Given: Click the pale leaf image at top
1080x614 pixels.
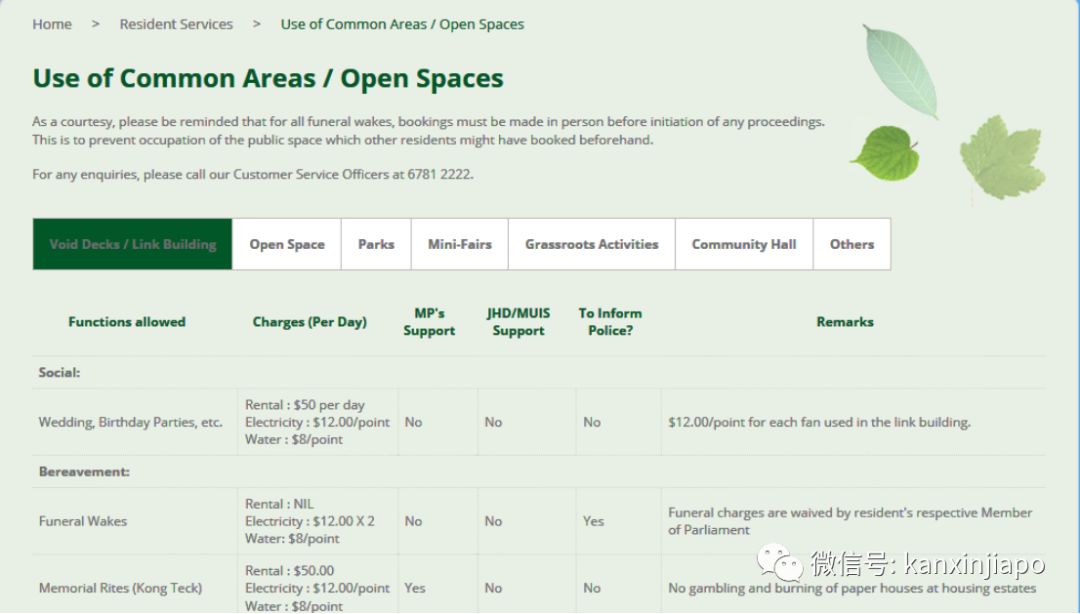Looking at the screenshot, I should 900,70.
